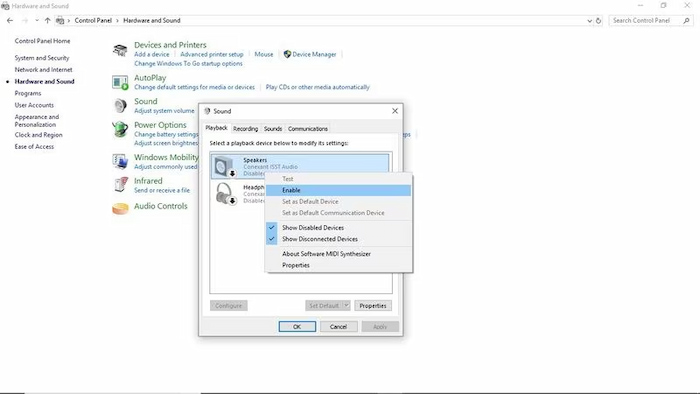Screen dimensions: 700x394
Task: Click the AutoPlay category icon
Action: [x=120, y=83]
